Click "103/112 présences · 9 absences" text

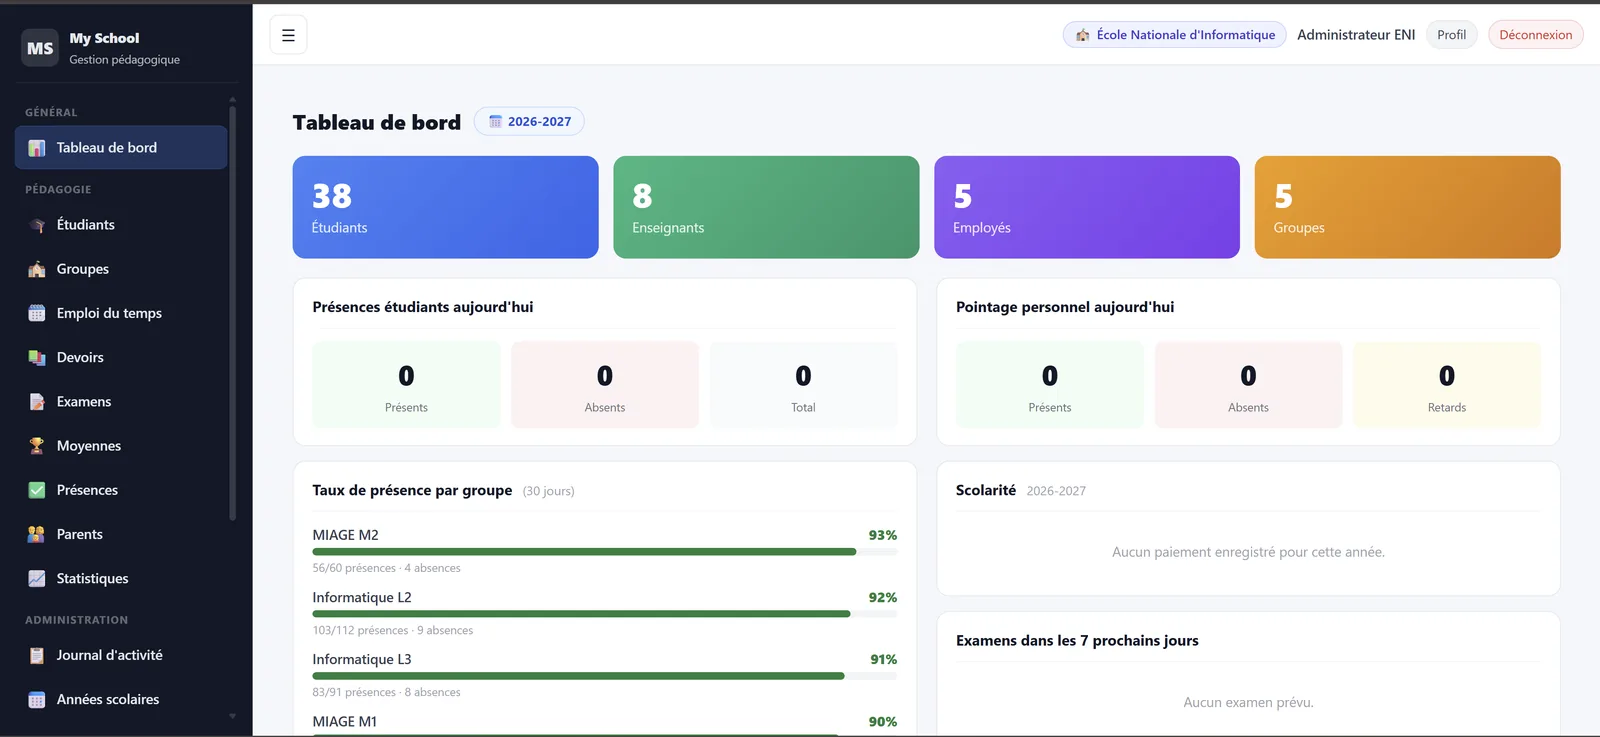coord(393,631)
